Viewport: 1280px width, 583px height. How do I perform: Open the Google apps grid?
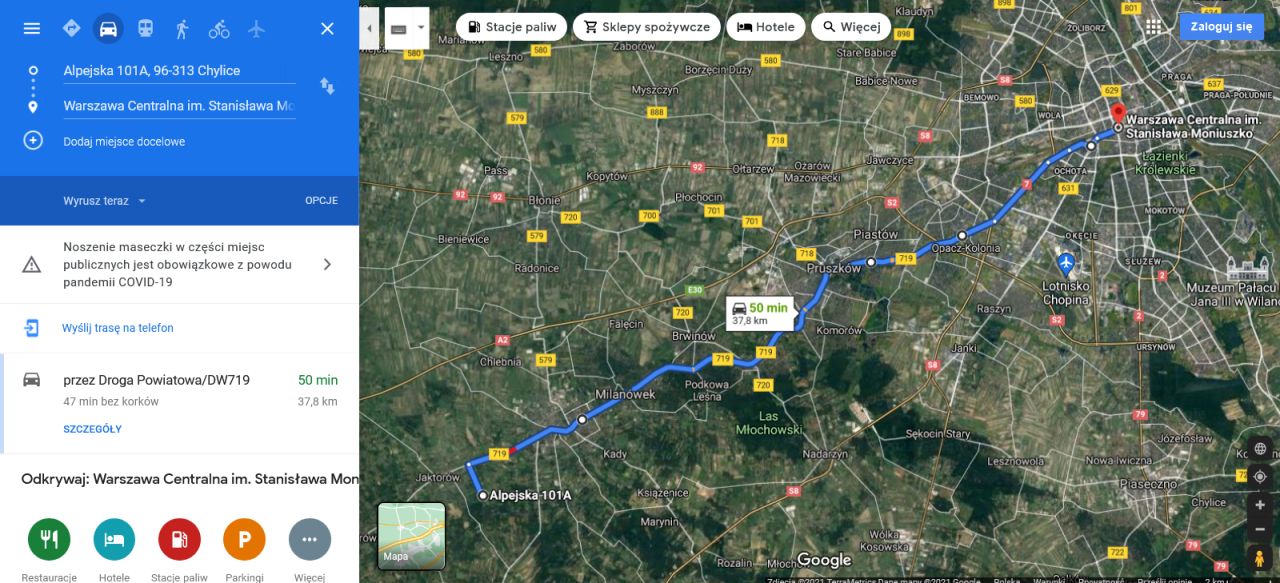tap(1154, 27)
